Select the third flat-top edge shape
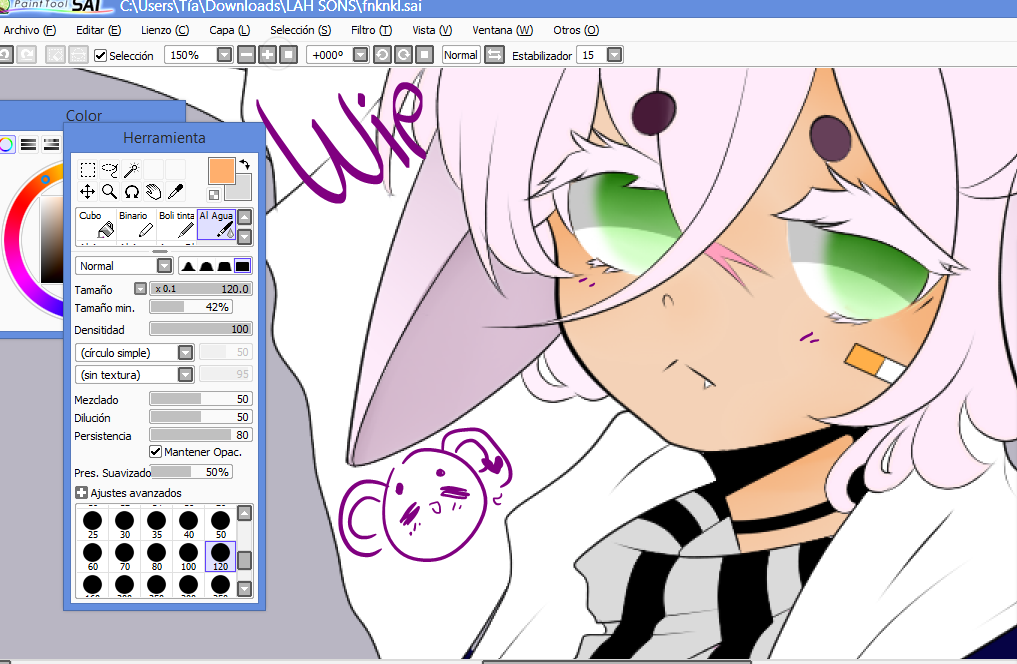Viewport: 1017px width, 664px height. point(224,266)
